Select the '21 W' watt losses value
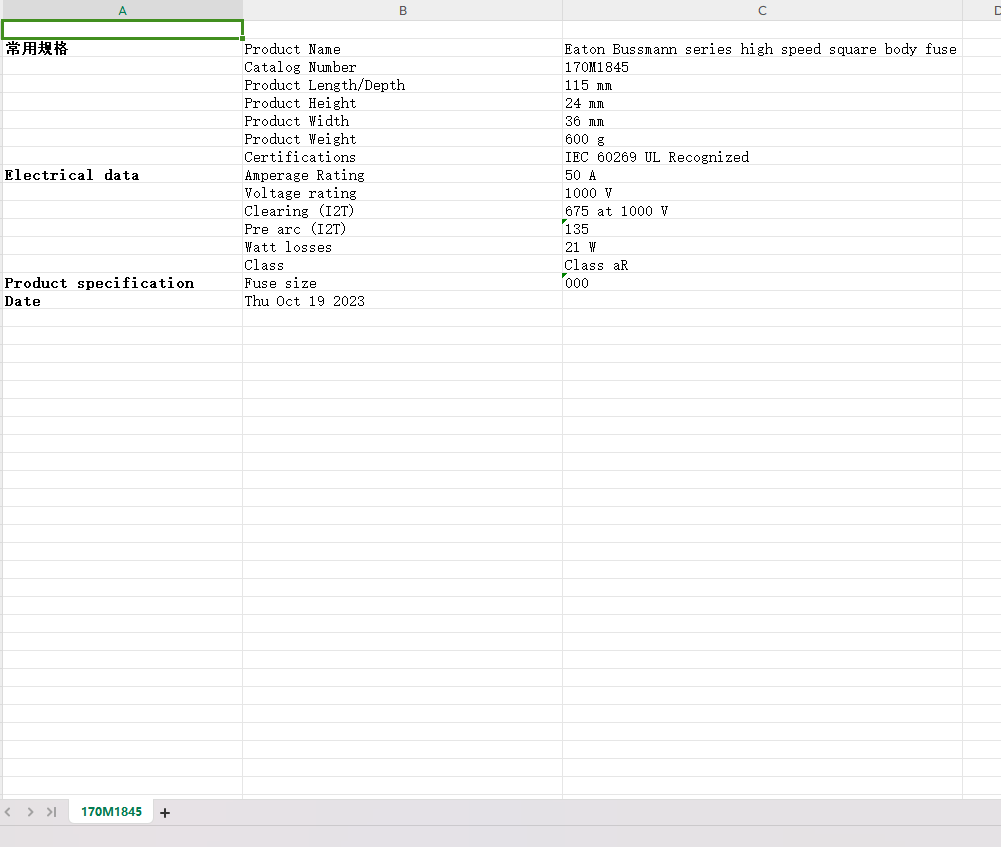 (x=762, y=247)
